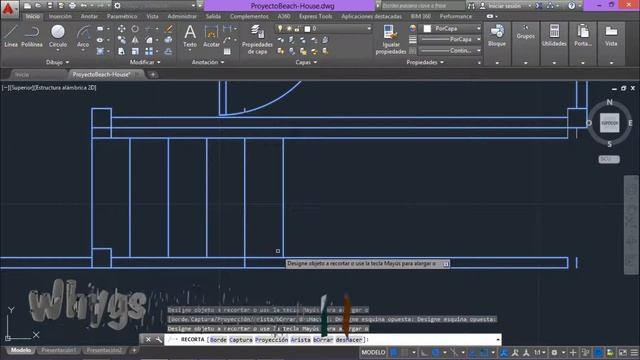Click the Help question mark icon
This screenshot has height=360, width=640.
pyautogui.click(x=571, y=6)
